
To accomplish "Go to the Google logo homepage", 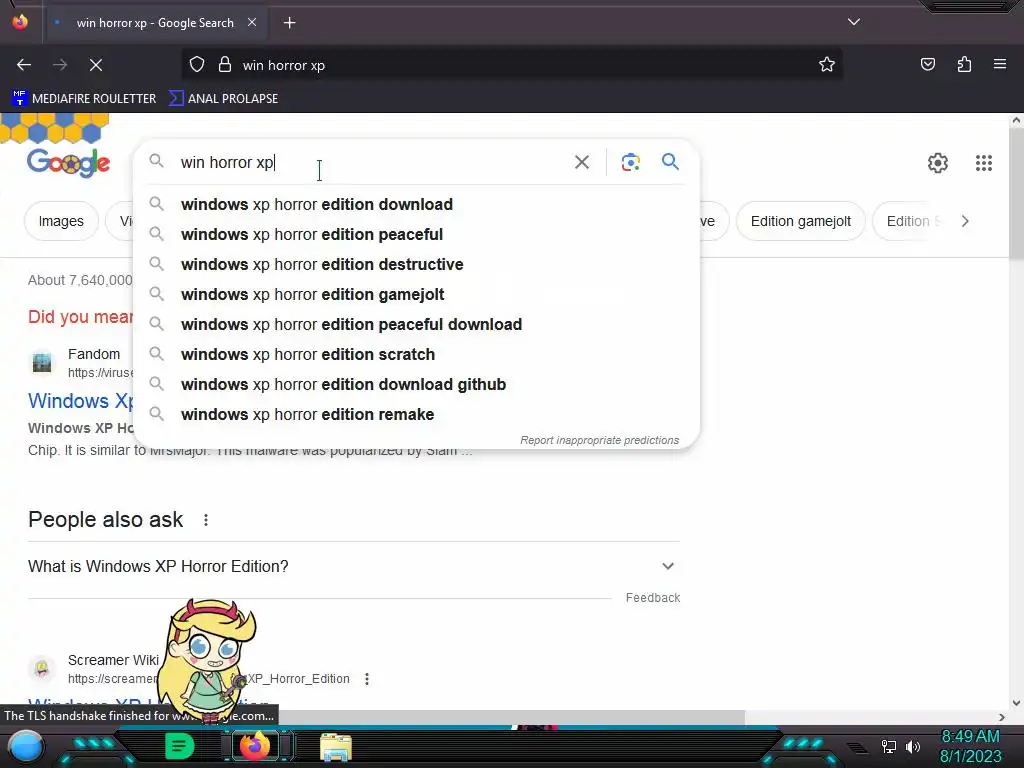I will click(69, 163).
